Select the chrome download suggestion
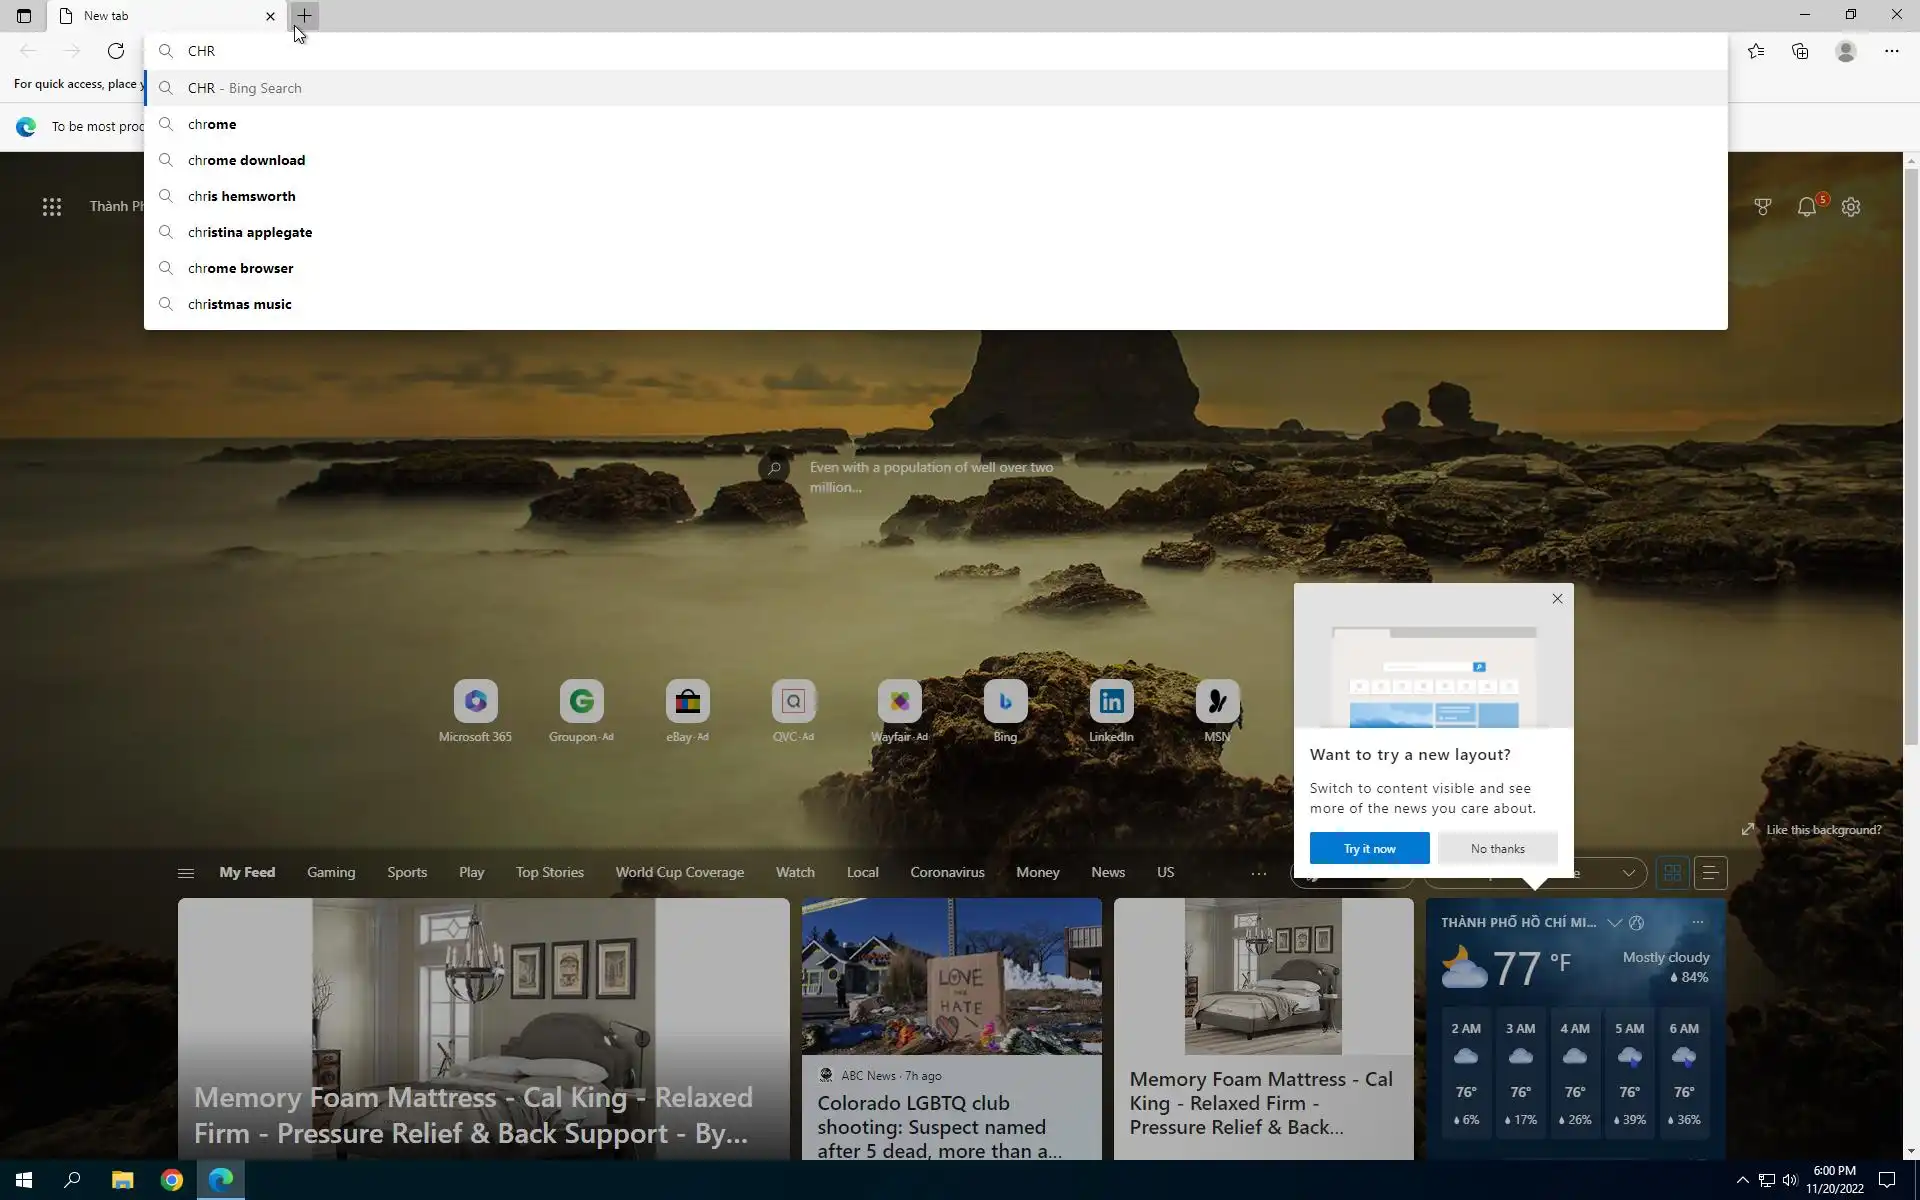1920x1200 pixels. pyautogui.click(x=246, y=160)
